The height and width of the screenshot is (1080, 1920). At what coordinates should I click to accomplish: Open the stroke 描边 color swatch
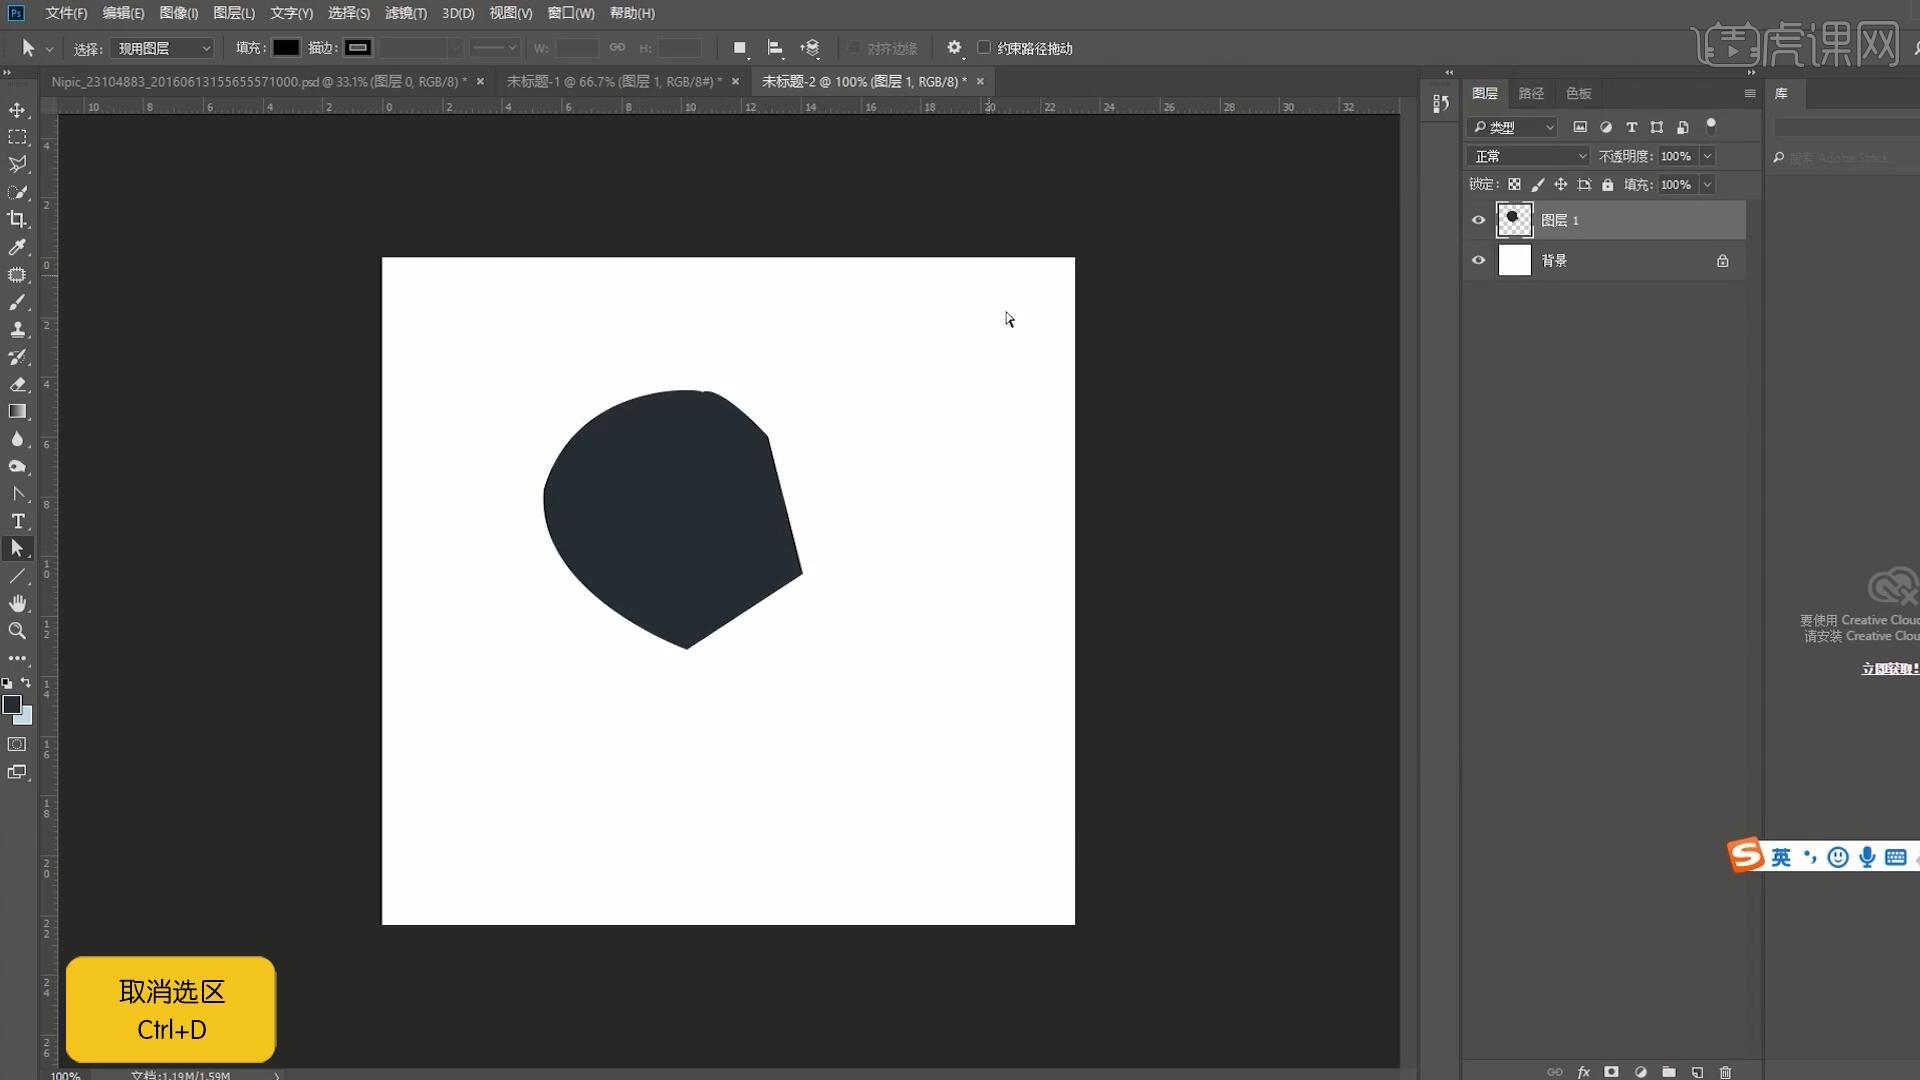[358, 47]
